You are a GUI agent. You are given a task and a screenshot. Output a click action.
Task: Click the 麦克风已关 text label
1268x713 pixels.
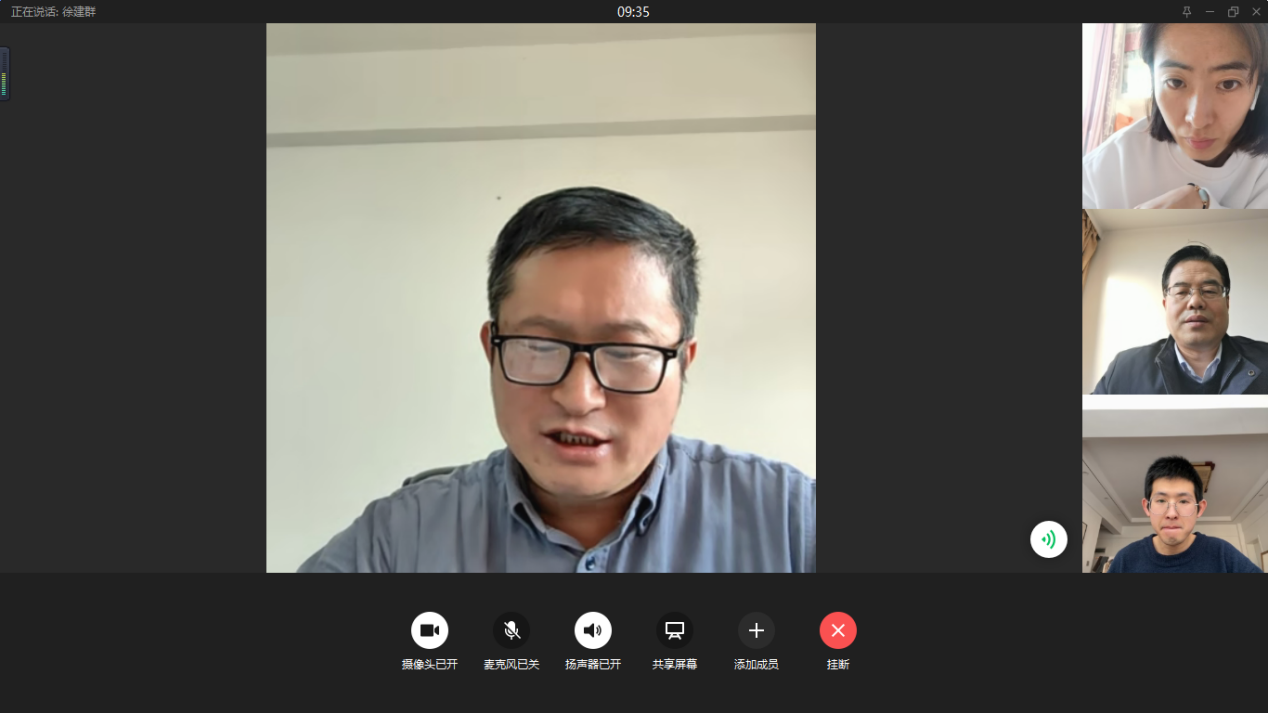click(x=511, y=664)
